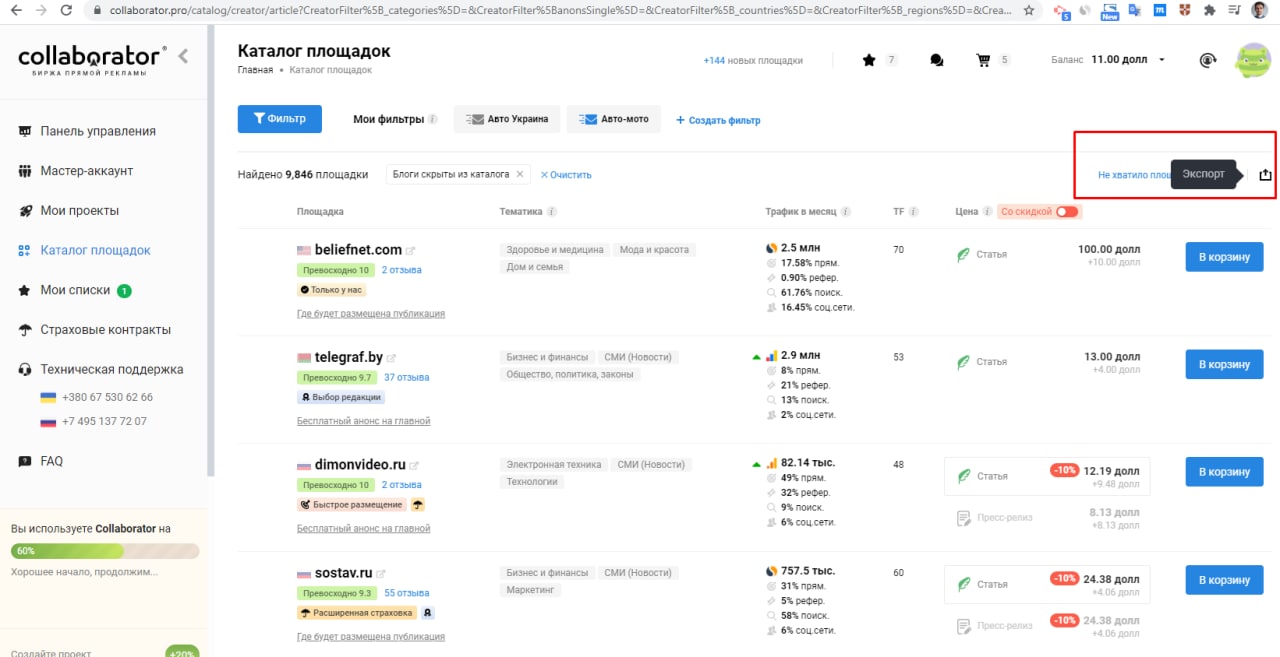Image resolution: width=1280 pixels, height=657 pixels.
Task: Click the collaborator logo
Action: tap(90, 58)
